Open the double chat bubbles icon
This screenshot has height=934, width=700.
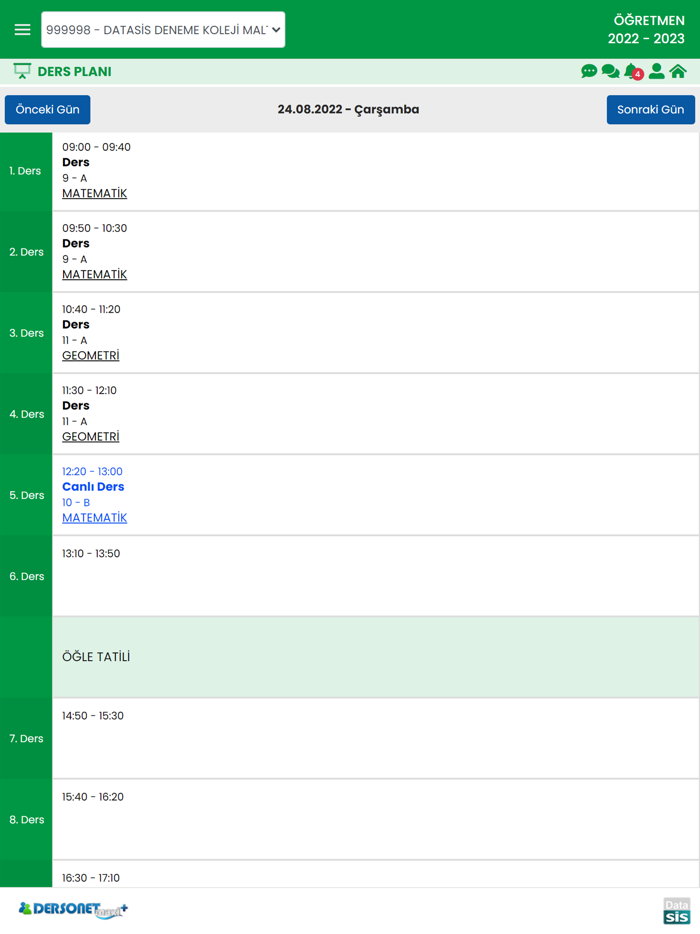pyautogui.click(x=610, y=71)
